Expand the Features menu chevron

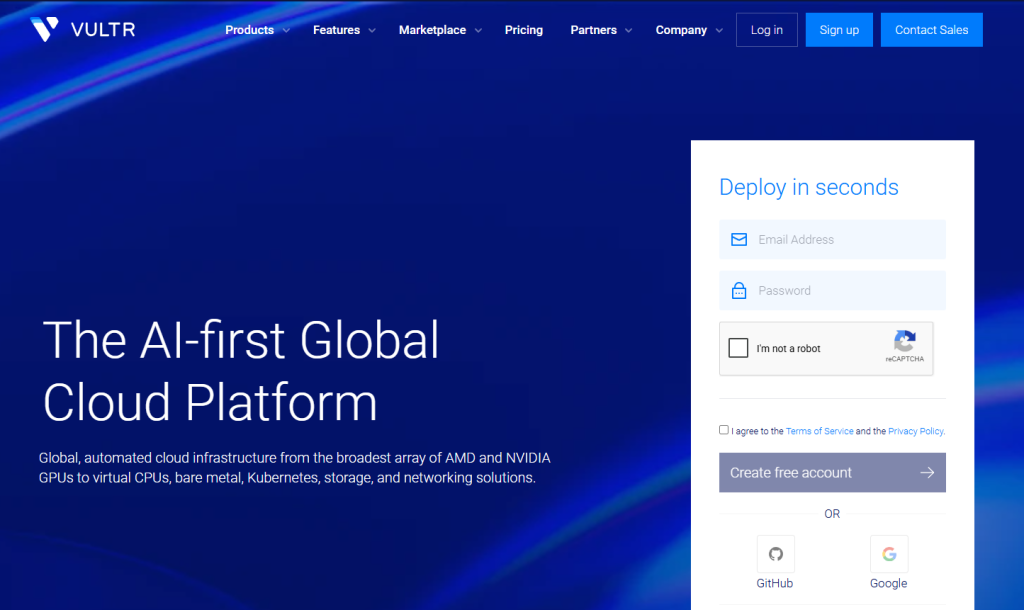point(372,31)
